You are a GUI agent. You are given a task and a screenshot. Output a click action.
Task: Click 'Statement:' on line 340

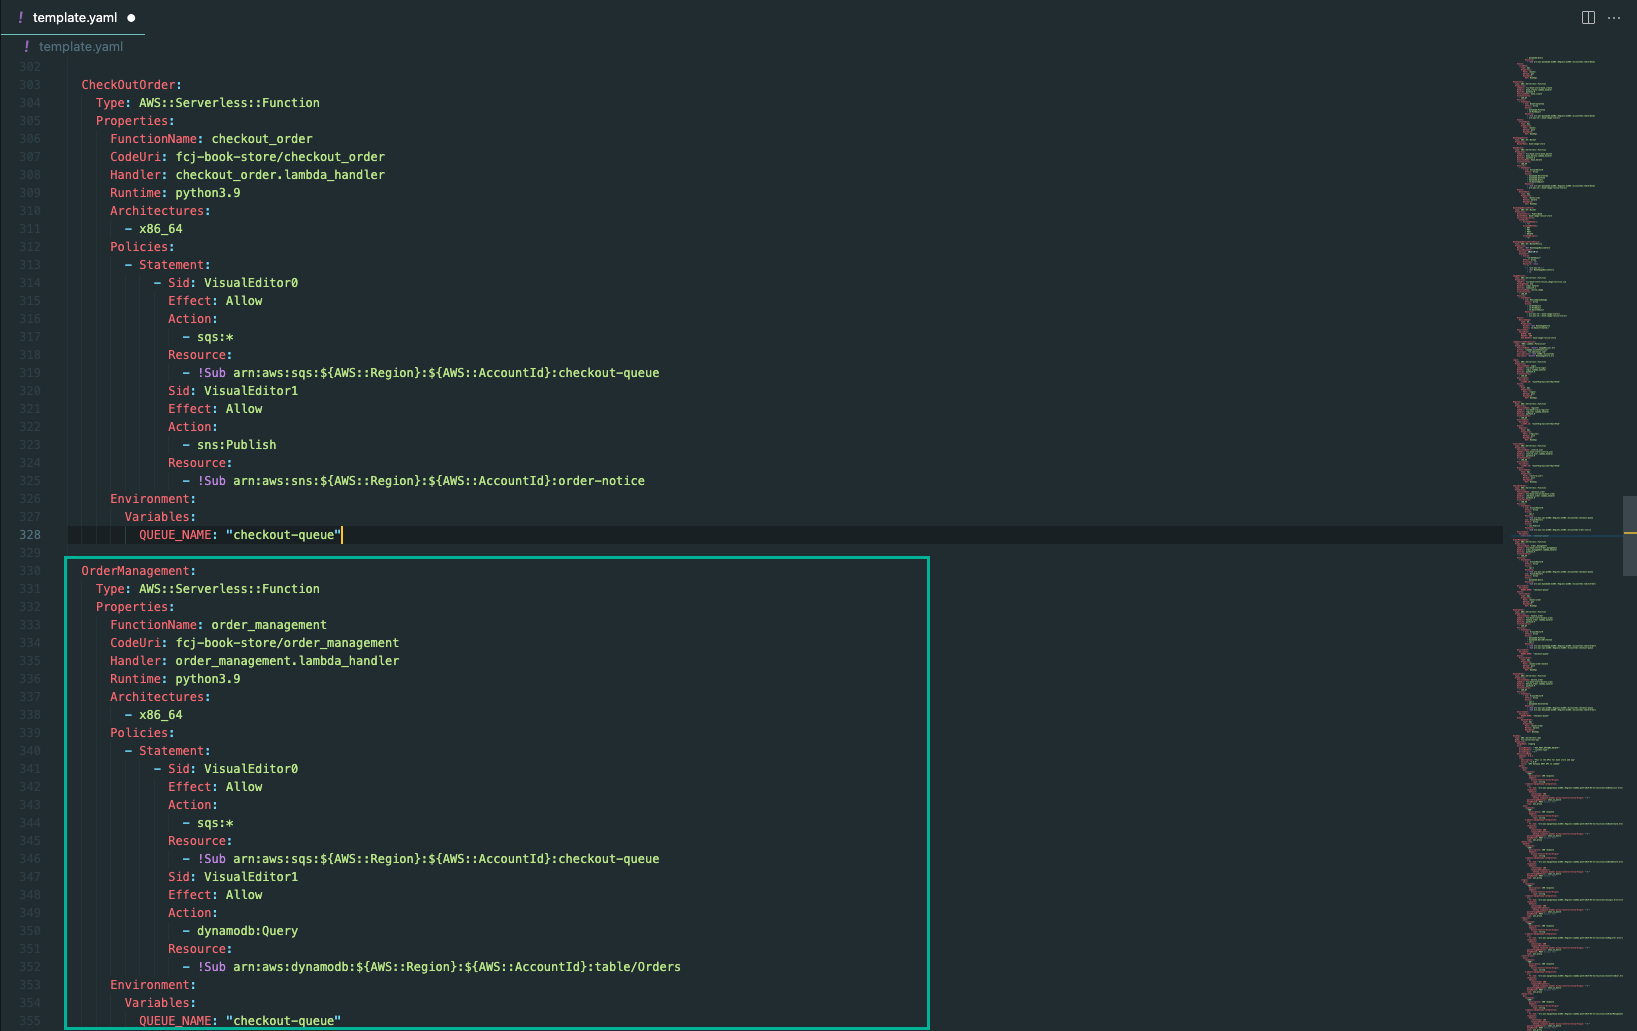[x=175, y=751]
